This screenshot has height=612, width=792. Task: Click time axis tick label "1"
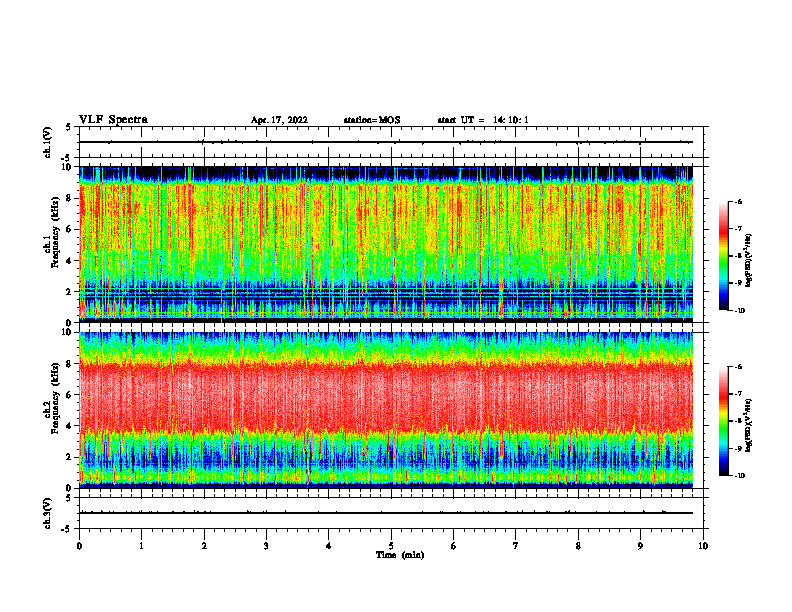tap(141, 545)
